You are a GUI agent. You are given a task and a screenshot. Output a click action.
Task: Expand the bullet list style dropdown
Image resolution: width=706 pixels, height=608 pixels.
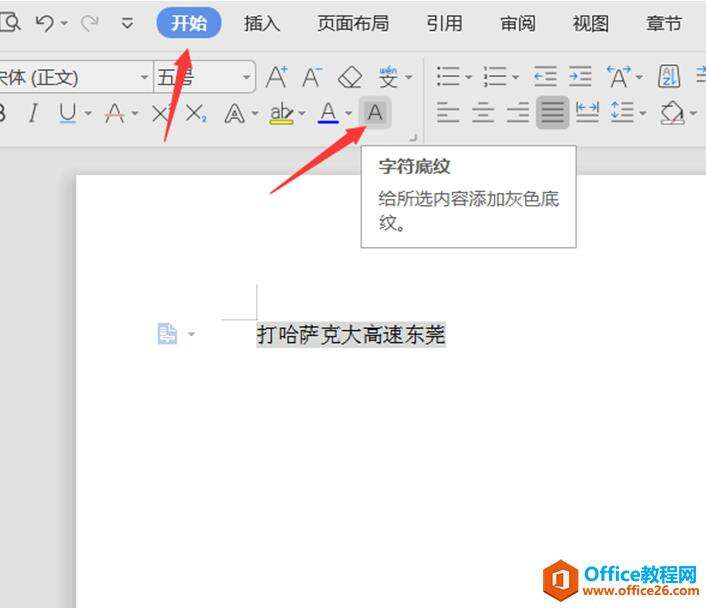(468, 77)
